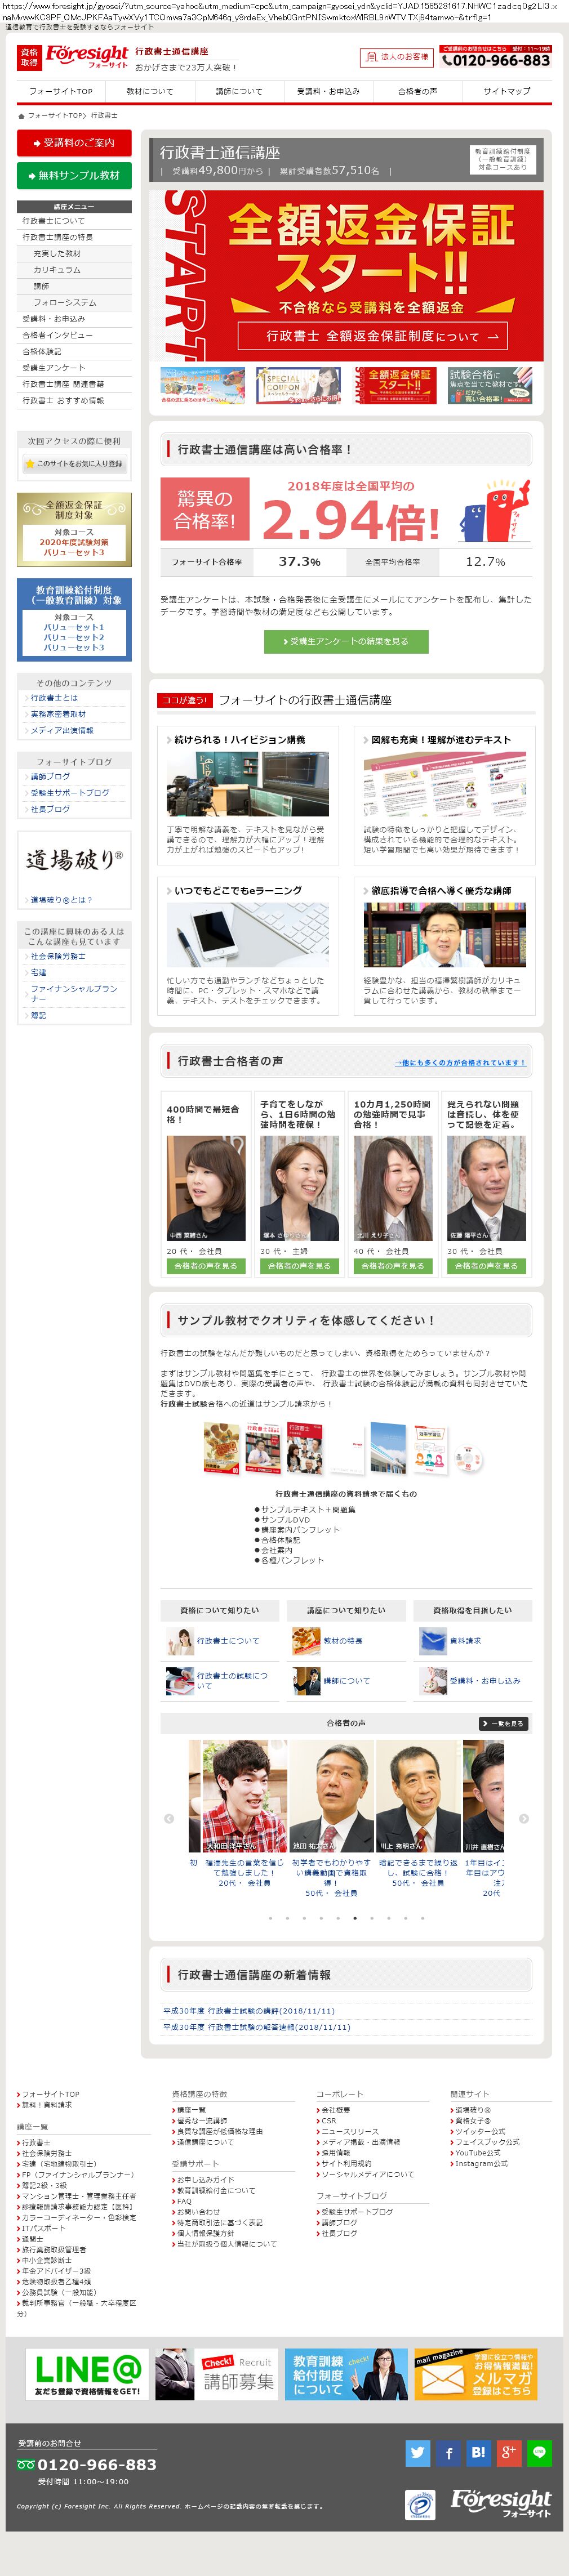
Task: Open footer link Instagram公式
Action: coord(481,2163)
